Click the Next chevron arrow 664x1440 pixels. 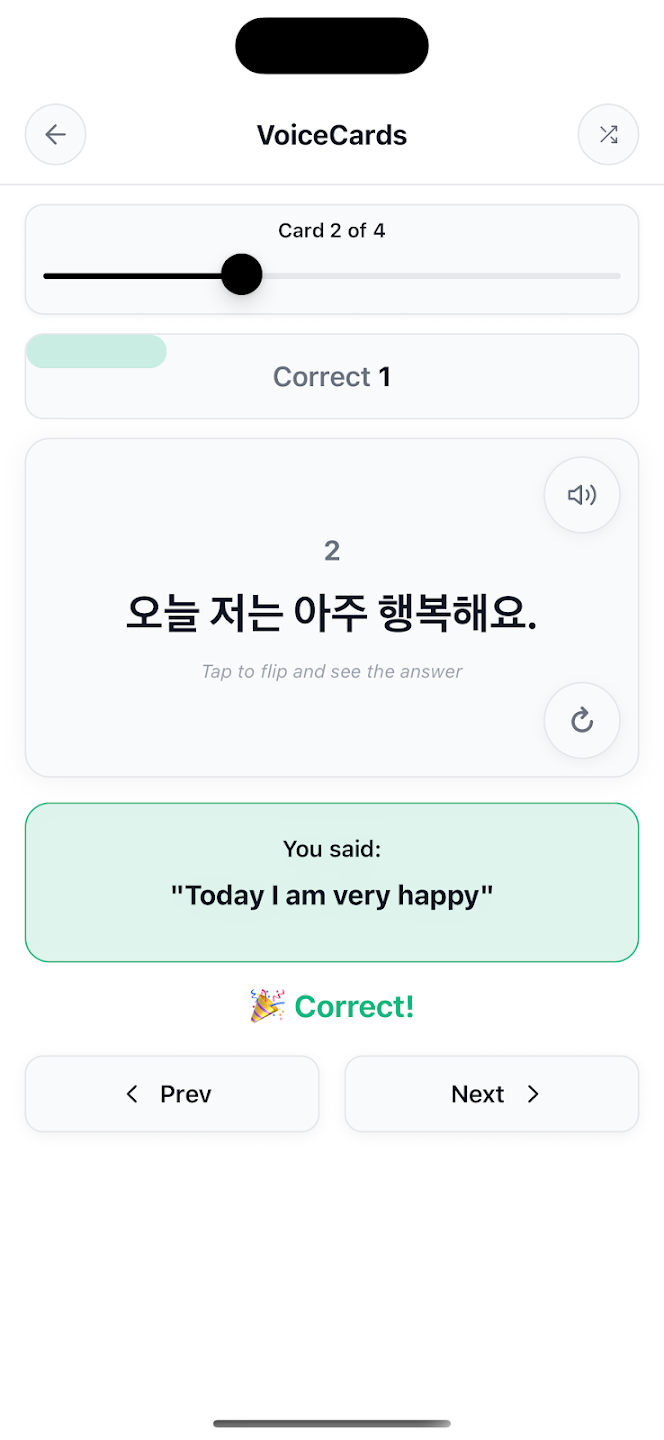click(532, 1093)
